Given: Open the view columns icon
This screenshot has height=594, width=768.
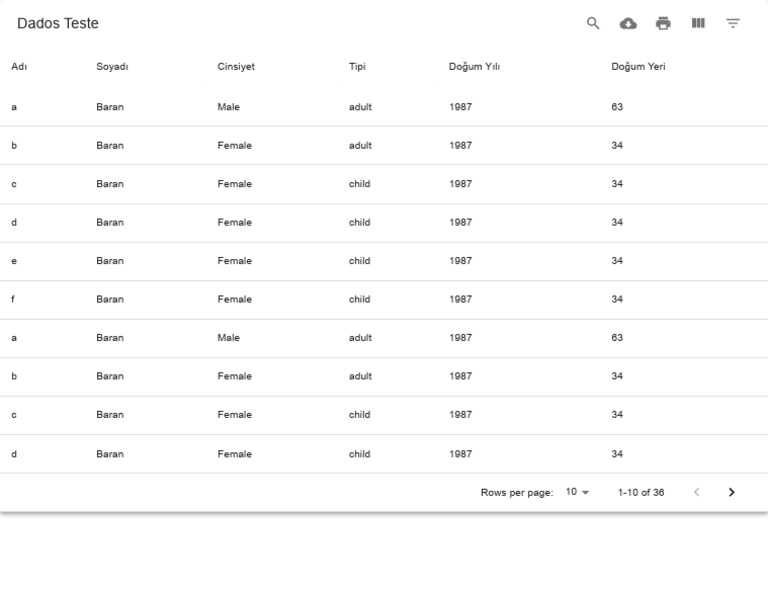Looking at the screenshot, I should pos(698,23).
